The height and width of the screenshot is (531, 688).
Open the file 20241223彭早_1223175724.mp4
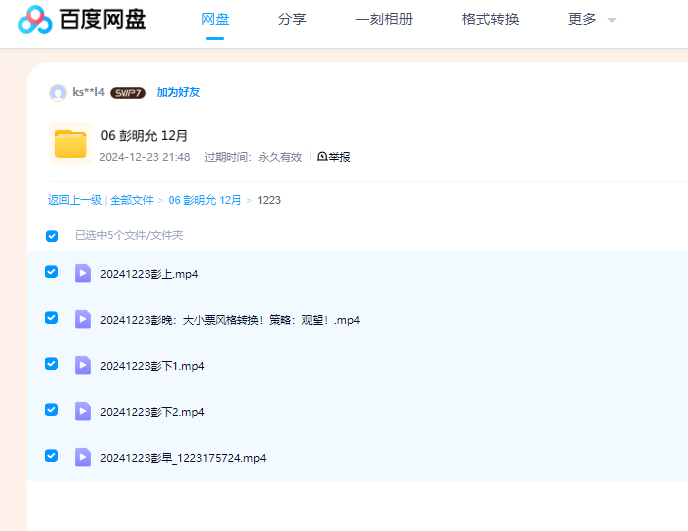[183, 458]
